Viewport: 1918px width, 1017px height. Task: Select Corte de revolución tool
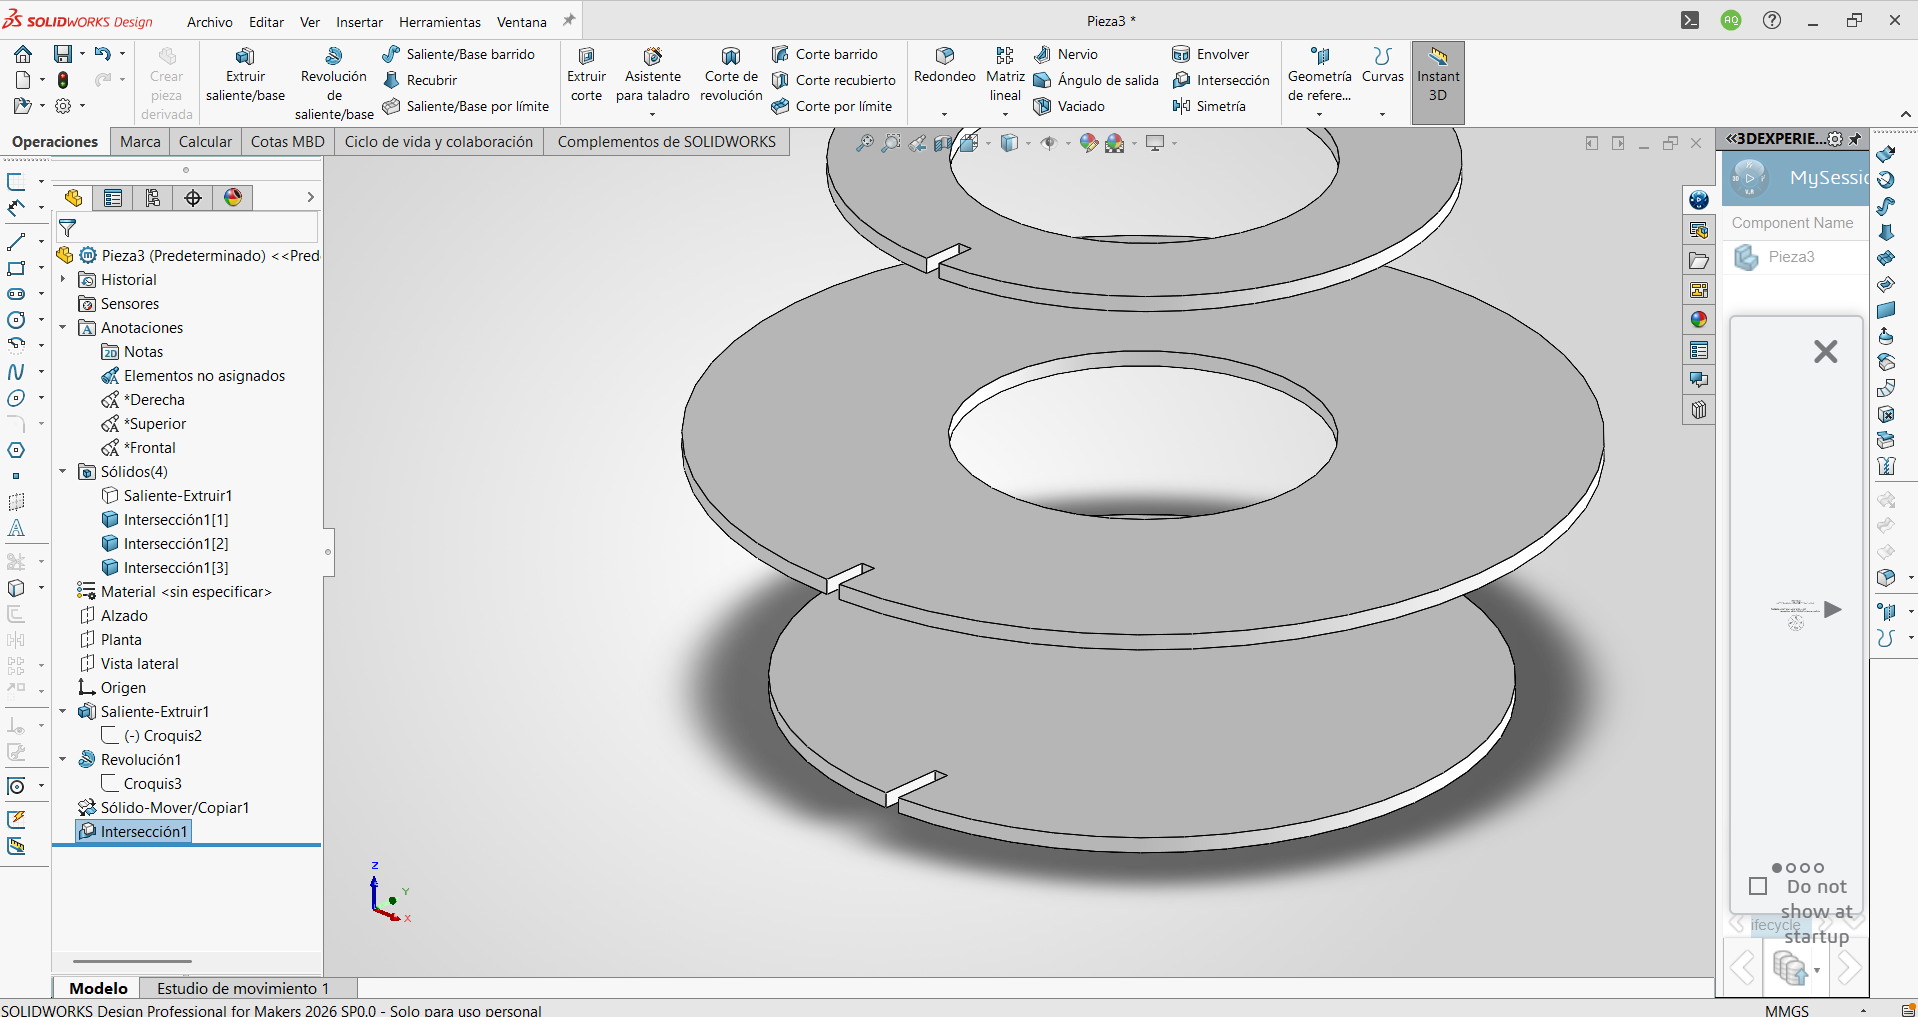(x=731, y=76)
